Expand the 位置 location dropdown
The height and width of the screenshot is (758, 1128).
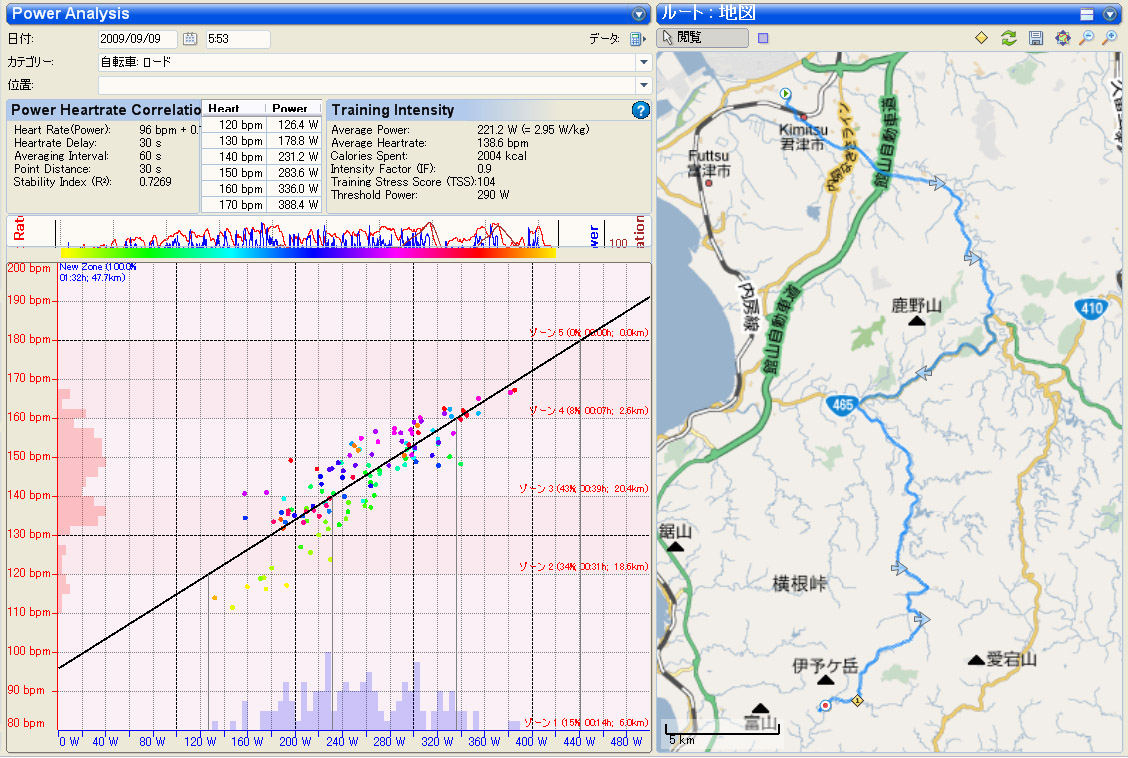643,85
